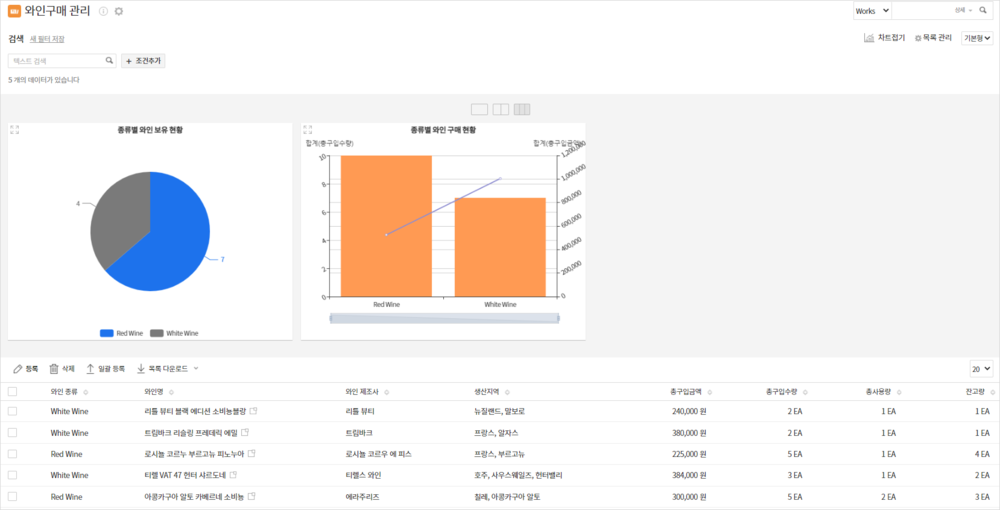Screen dimensions: 1000x510
Task: Click the range scrollbar under the bar chart
Action: pos(445,317)
